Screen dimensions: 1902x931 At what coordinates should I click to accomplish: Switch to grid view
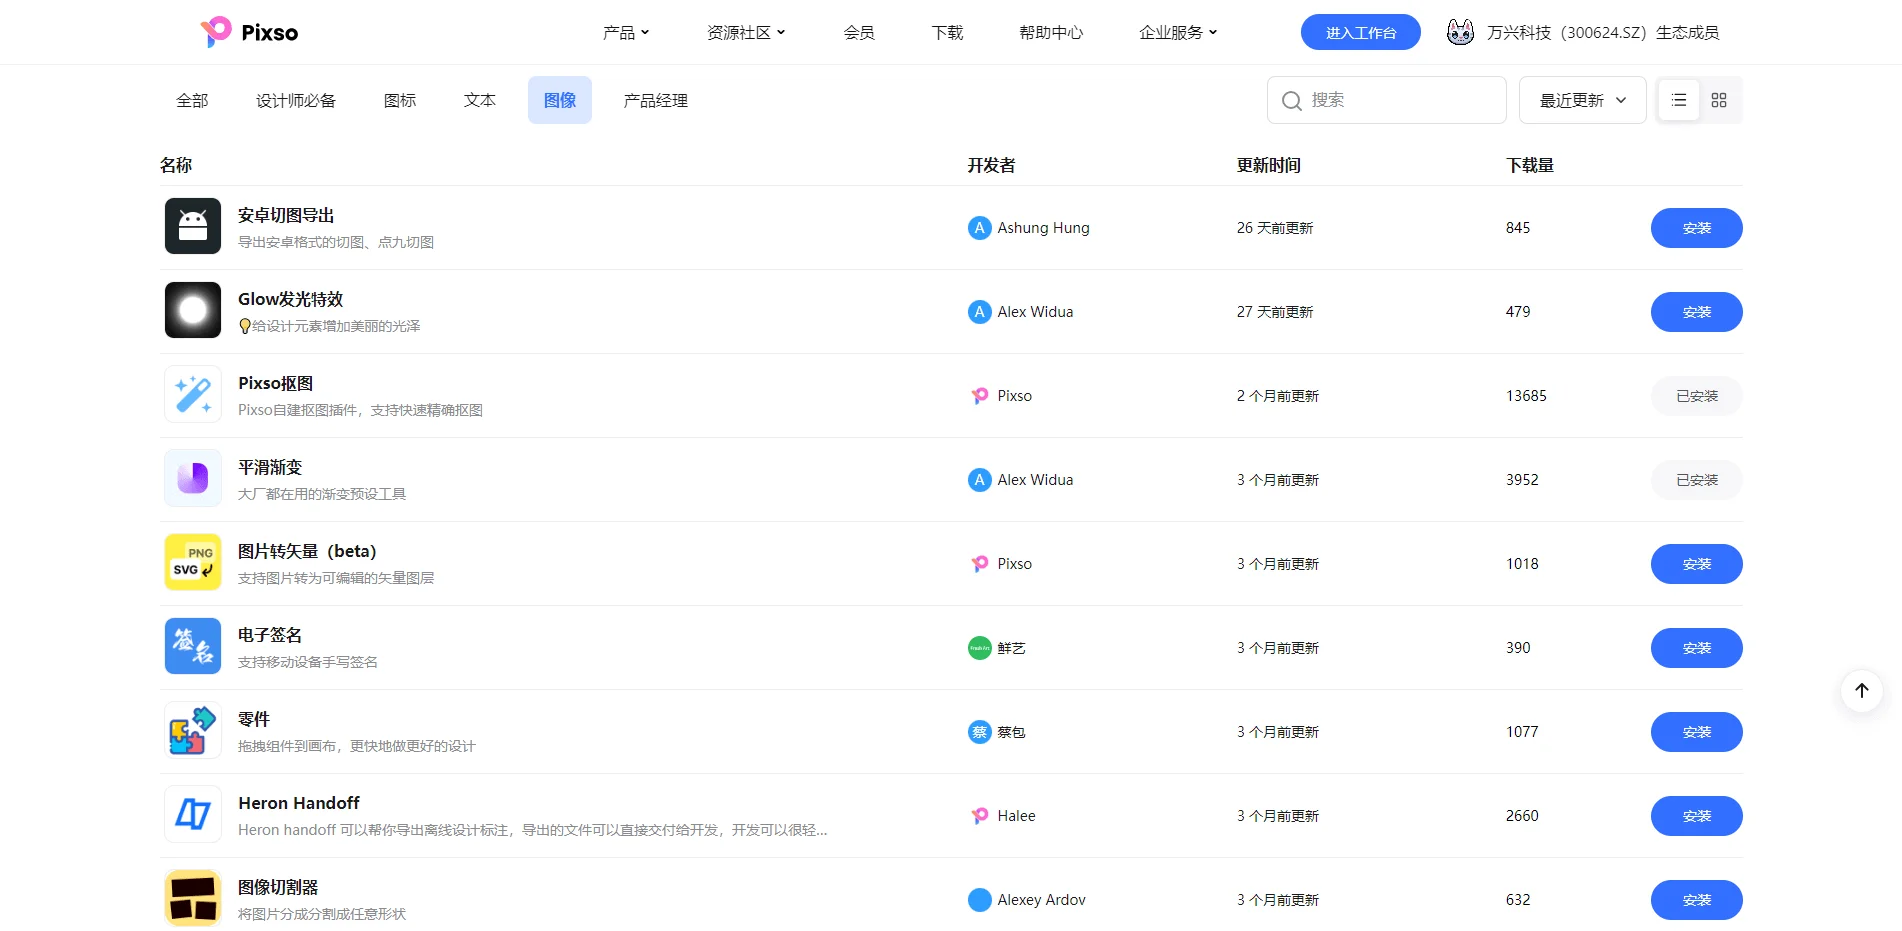click(x=1719, y=100)
